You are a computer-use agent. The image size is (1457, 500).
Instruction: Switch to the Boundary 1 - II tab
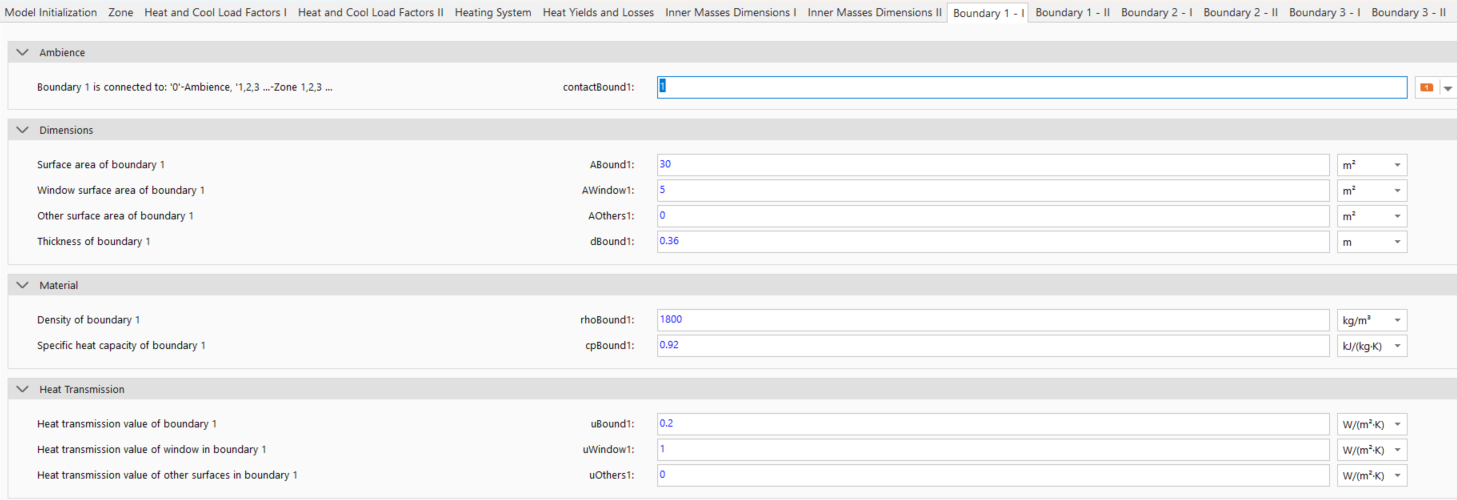click(1073, 13)
